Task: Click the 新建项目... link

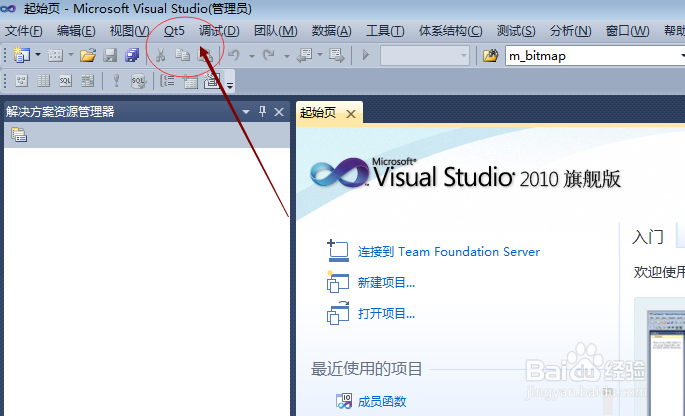Action: pos(386,283)
